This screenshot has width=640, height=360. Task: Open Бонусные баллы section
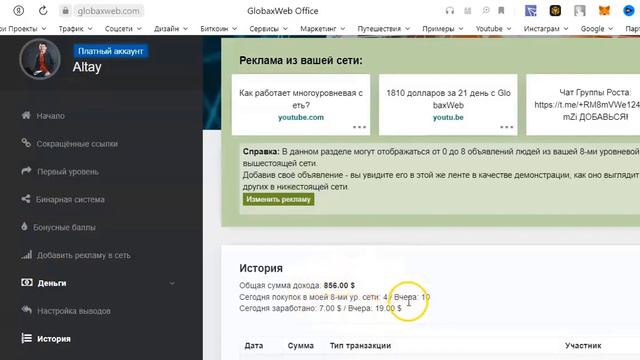64,227
